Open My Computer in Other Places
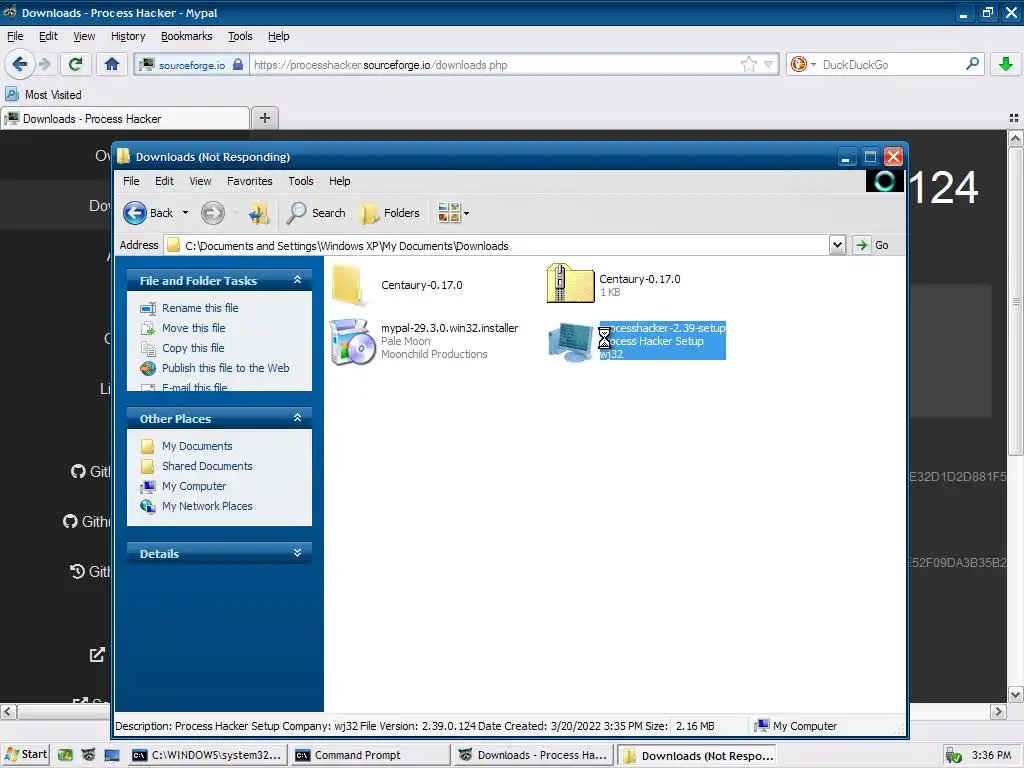The image size is (1024, 768). pyautogui.click(x=194, y=487)
